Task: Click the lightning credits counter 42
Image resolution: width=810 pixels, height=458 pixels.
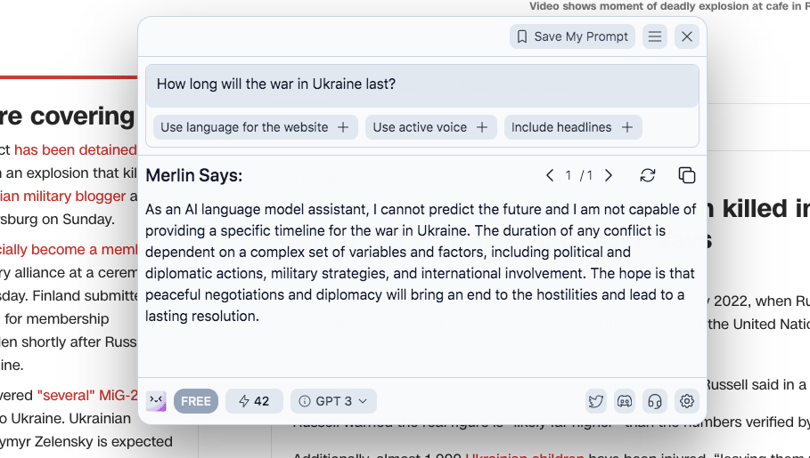Action: [x=254, y=401]
